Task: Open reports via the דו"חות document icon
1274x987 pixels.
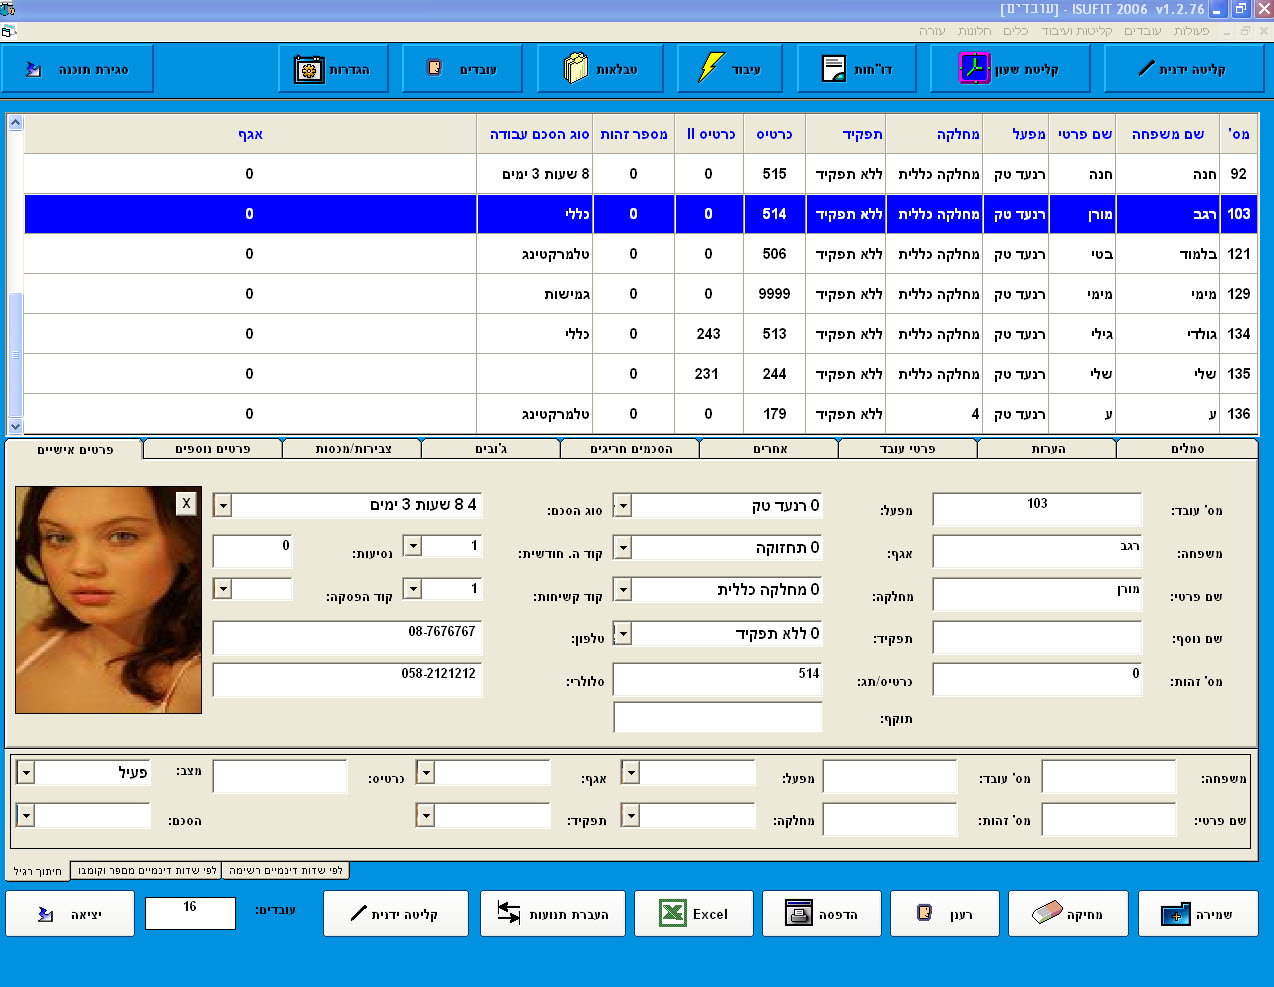Action: pos(833,69)
